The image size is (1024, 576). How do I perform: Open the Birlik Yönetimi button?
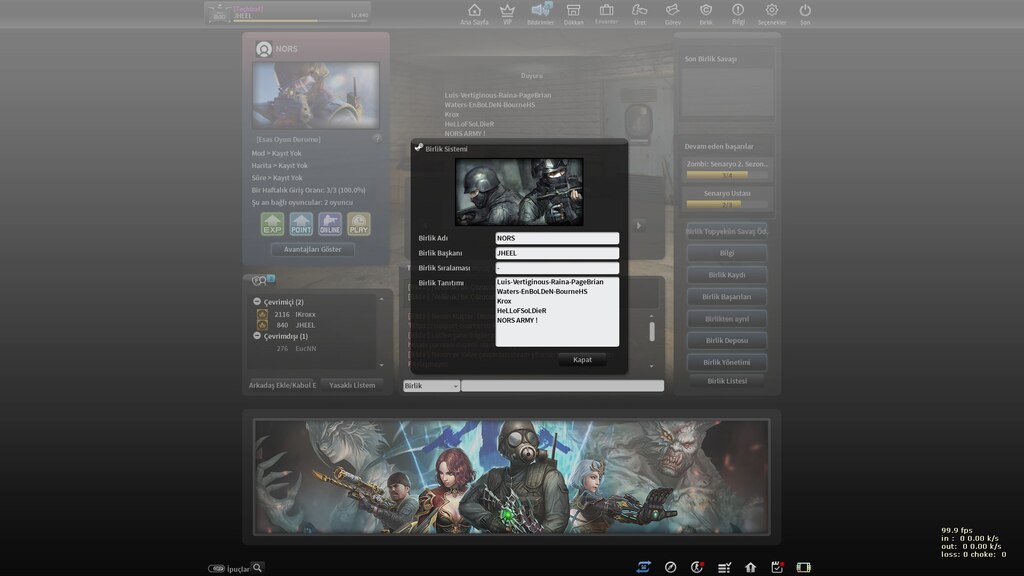click(727, 362)
